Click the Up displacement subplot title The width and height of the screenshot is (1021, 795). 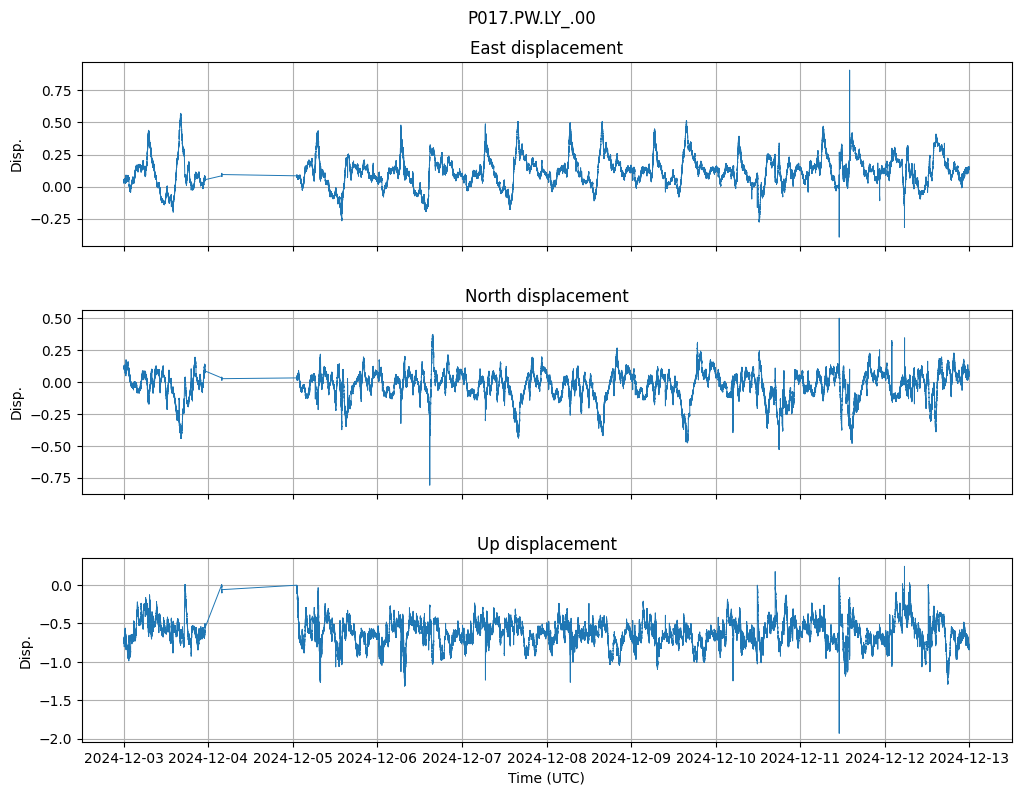pyautogui.click(x=546, y=544)
